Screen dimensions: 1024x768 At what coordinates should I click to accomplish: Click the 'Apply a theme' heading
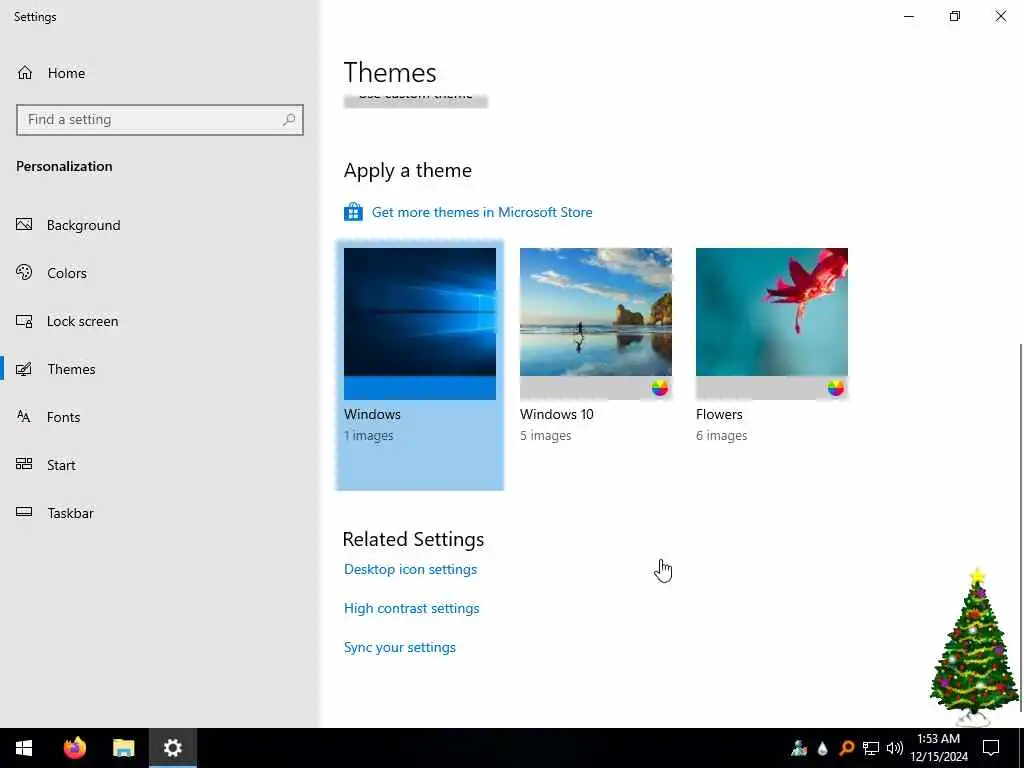coord(408,170)
